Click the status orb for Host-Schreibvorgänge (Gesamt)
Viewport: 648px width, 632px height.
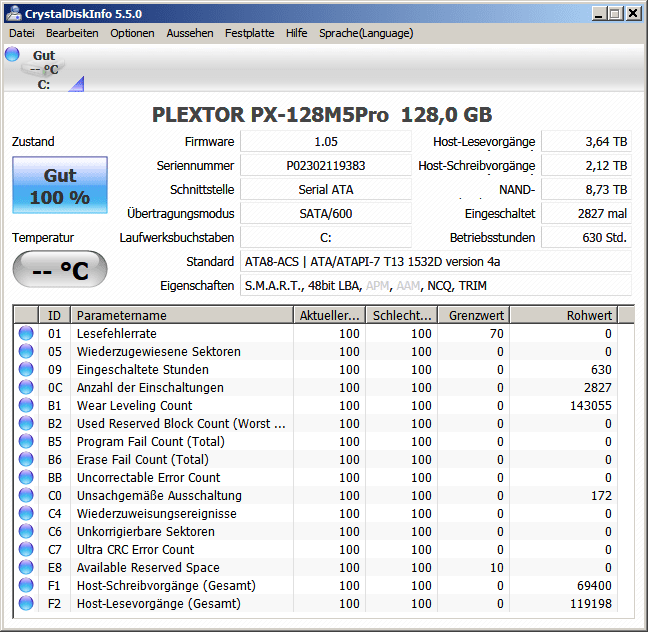[x=26, y=585]
